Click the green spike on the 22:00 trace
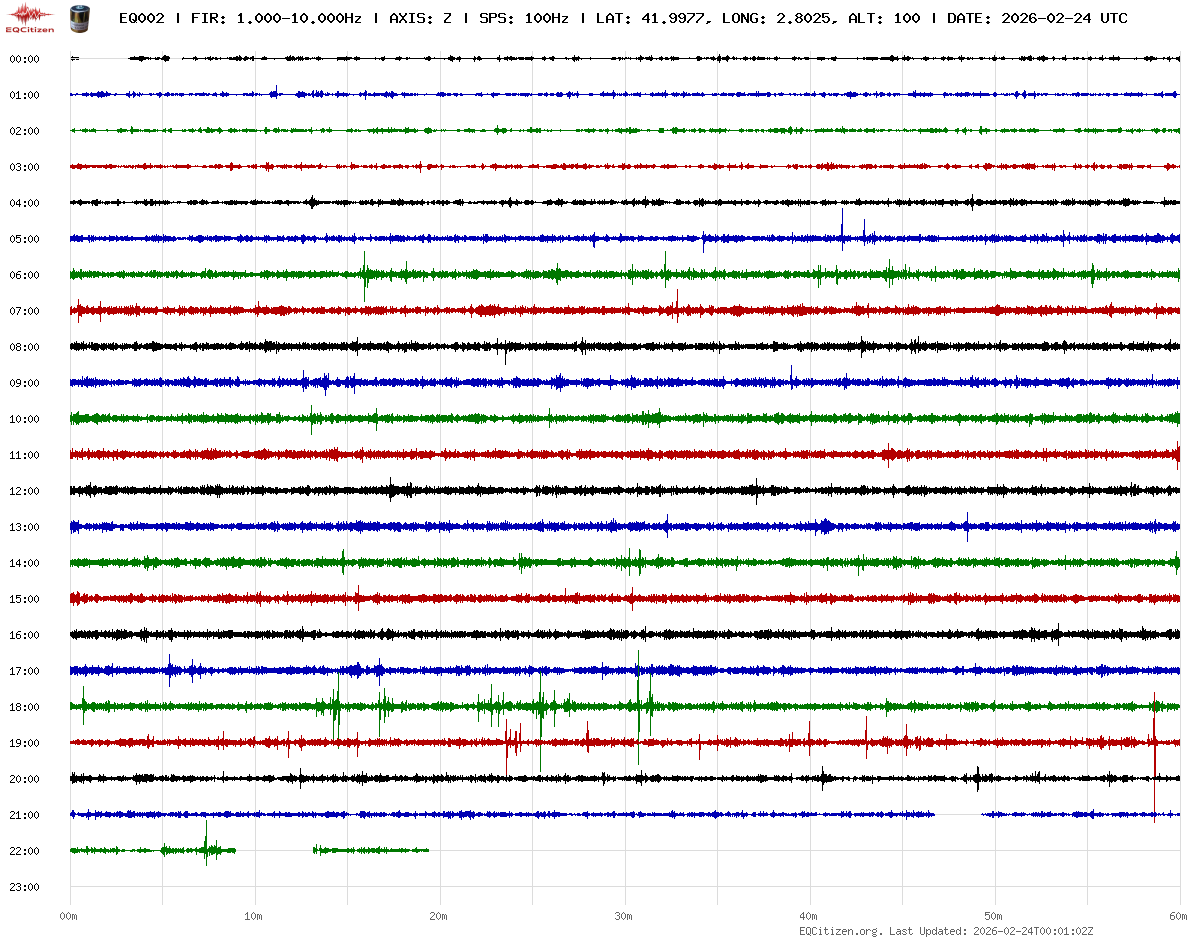 pos(206,842)
